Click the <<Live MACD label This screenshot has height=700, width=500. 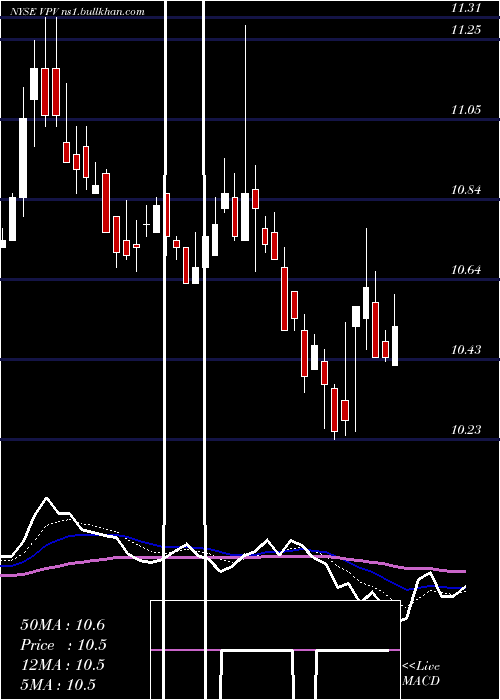click(421, 673)
